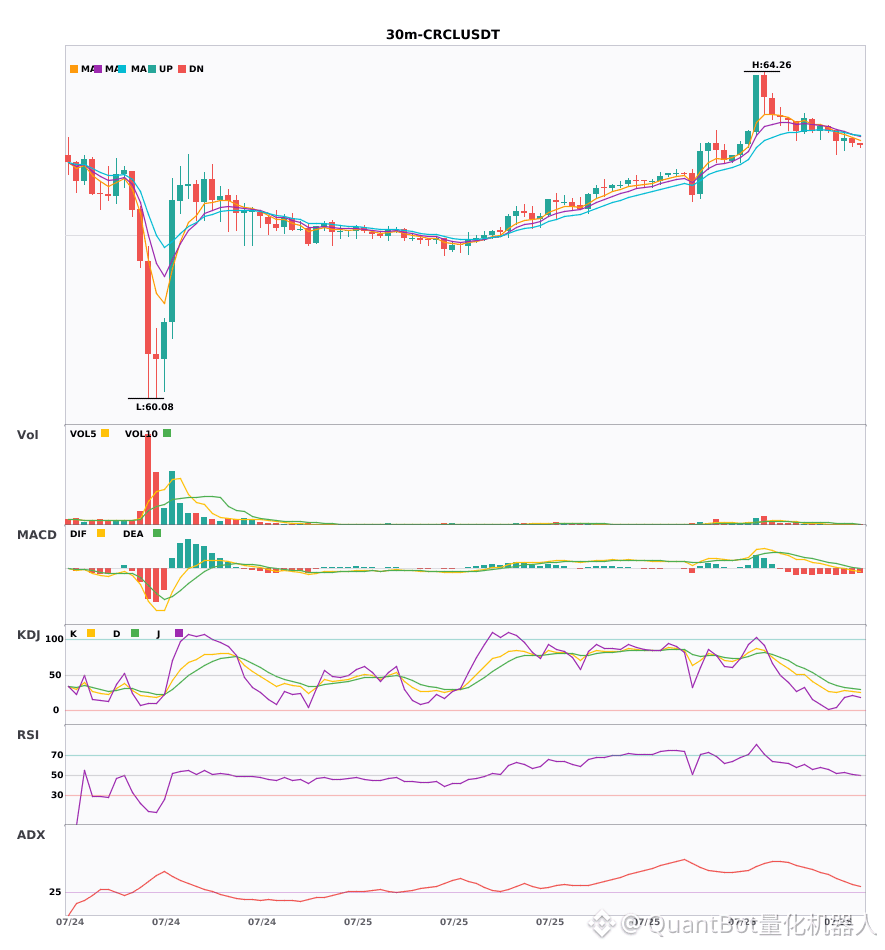
Task: Click the 70 level on RSI axis
Action: coord(57,755)
